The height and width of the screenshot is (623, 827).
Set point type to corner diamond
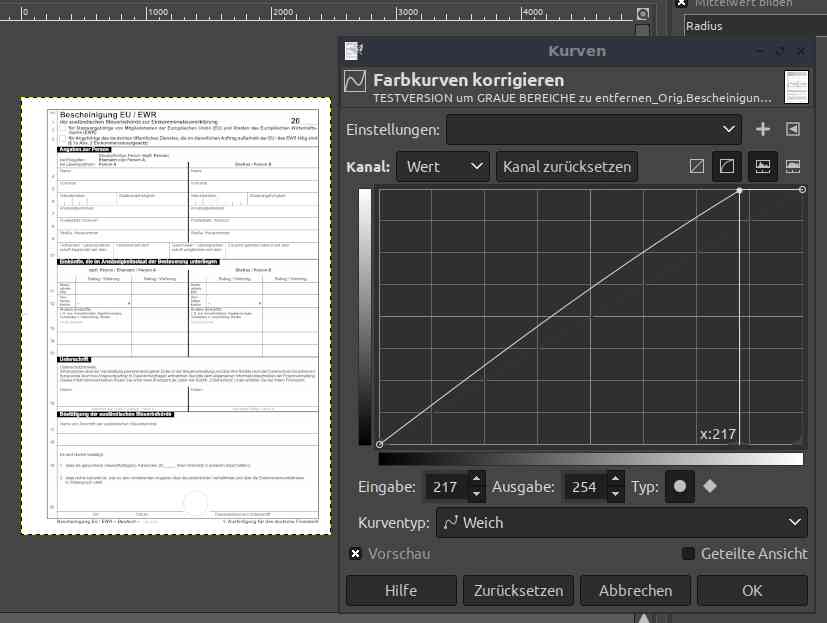coord(710,487)
